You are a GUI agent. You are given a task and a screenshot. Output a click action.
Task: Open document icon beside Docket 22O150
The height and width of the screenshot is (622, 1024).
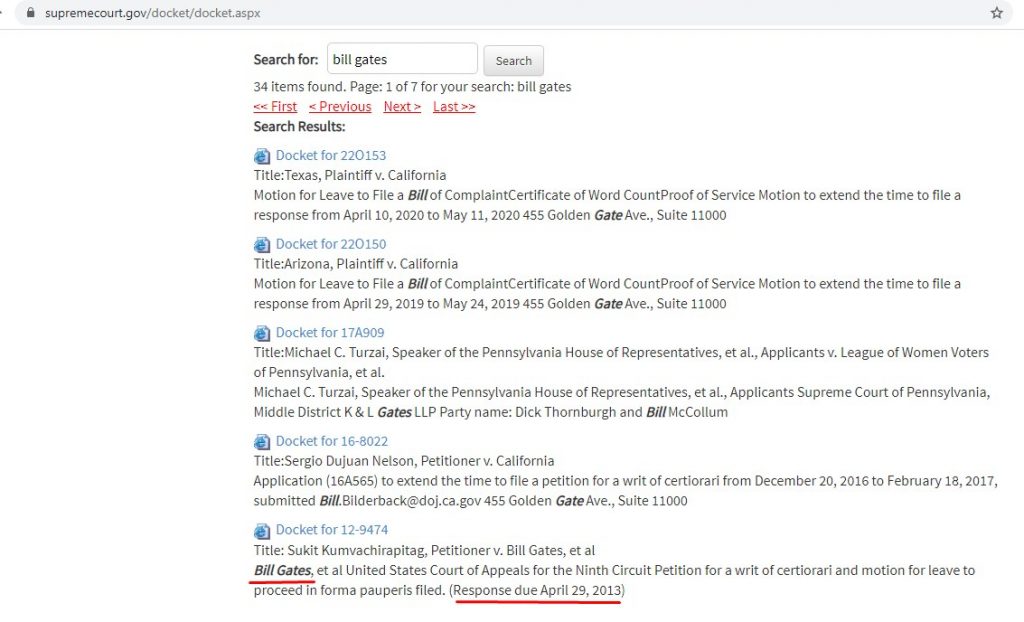[x=262, y=244]
